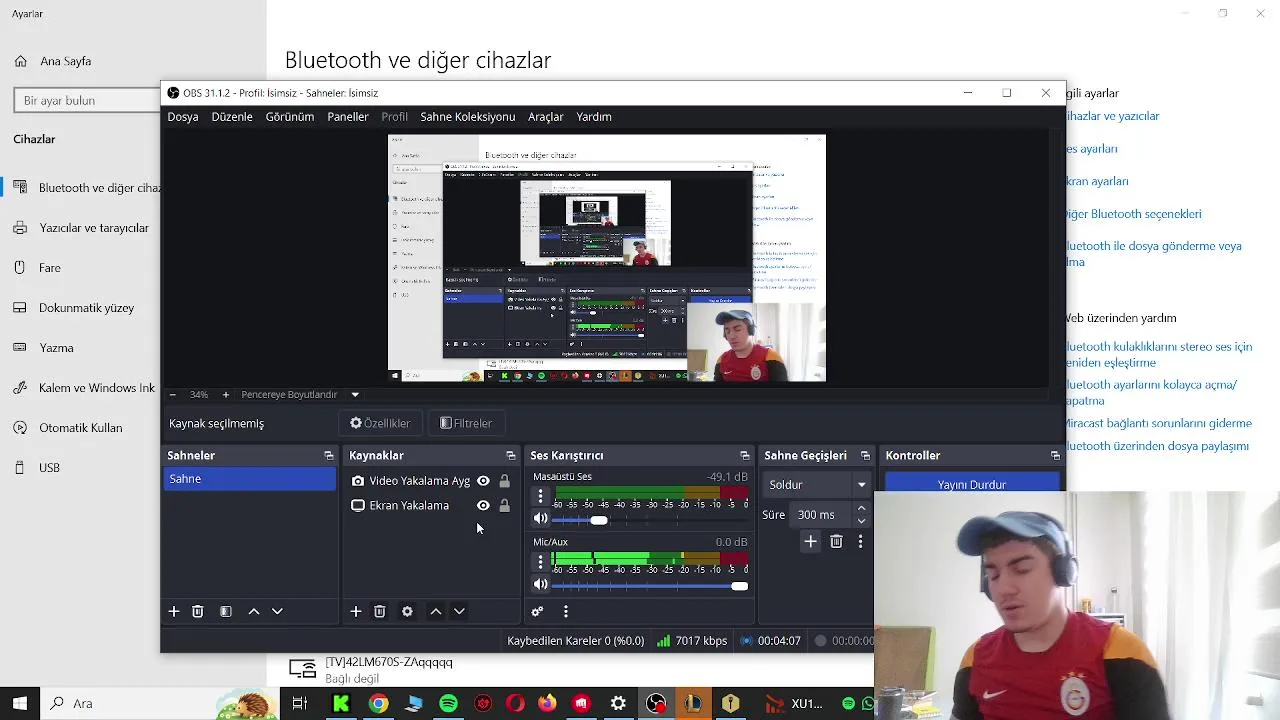
Task: Undock the Sahne Geçişleri panel
Action: point(865,455)
